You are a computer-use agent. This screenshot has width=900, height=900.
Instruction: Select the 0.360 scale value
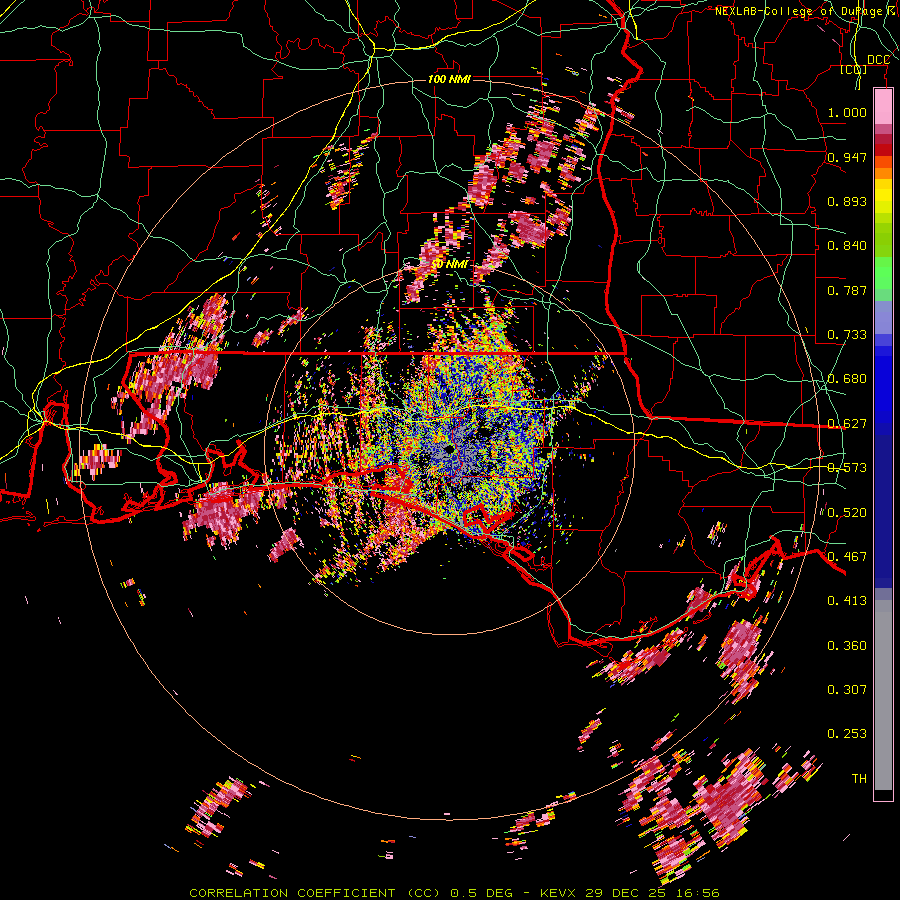(847, 646)
